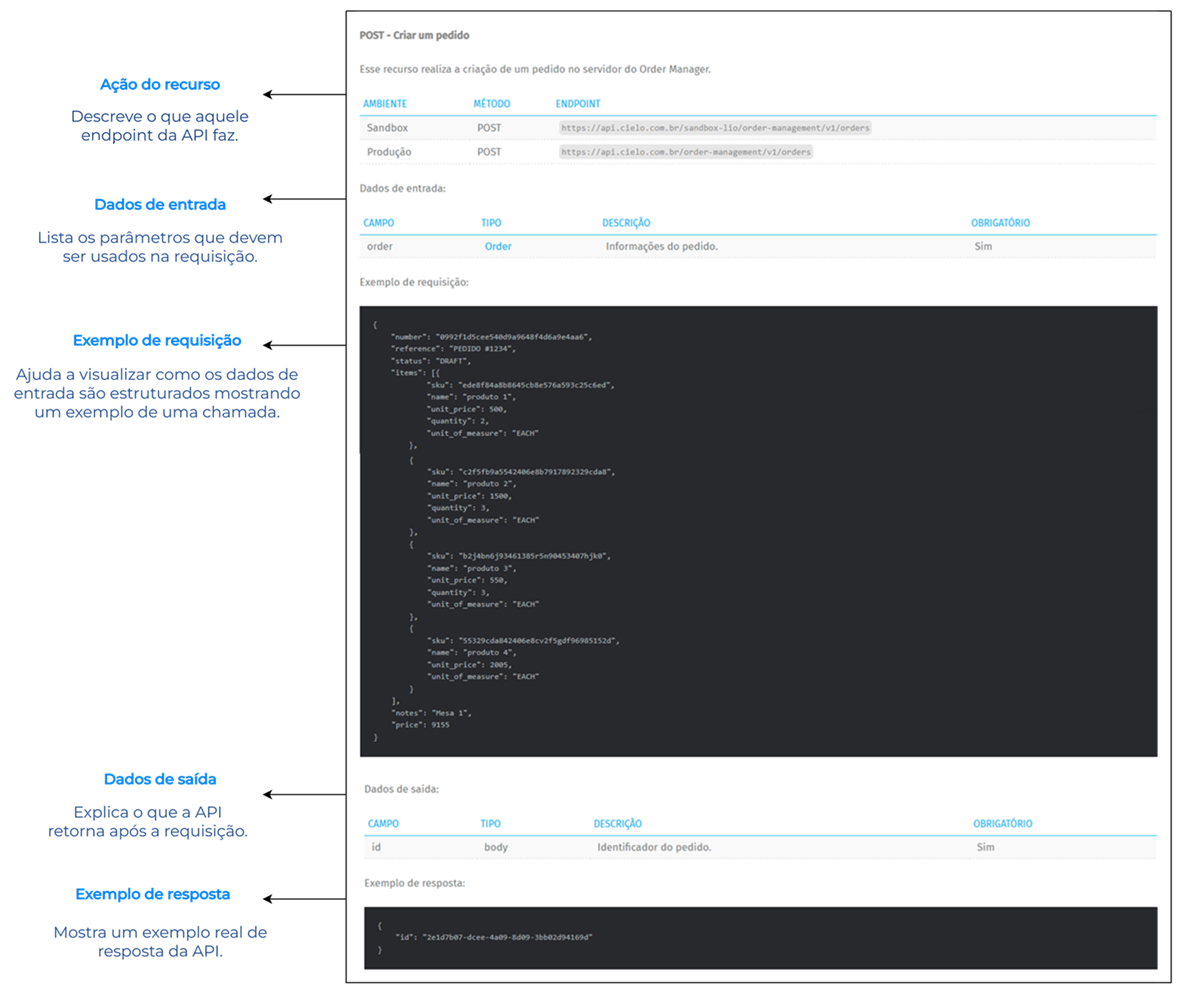The width and height of the screenshot is (1182, 1003).
Task: Click the blue 'Exemplo de resposta' annotation title
Action: tap(153, 893)
